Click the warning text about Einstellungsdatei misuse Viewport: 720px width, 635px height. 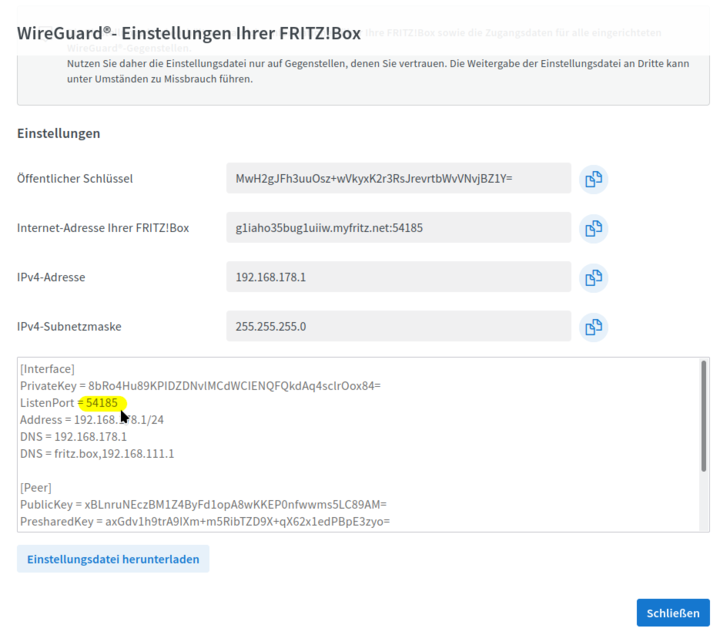tap(378, 71)
